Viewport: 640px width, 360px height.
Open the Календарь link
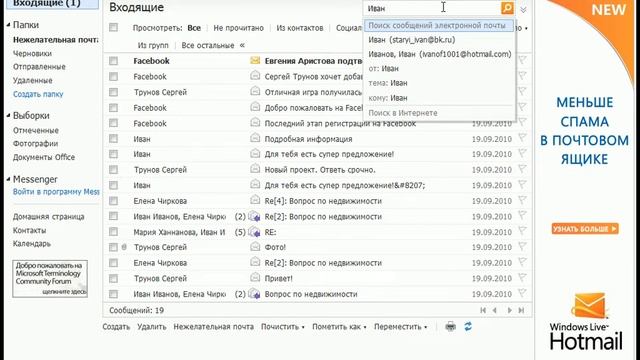32,244
